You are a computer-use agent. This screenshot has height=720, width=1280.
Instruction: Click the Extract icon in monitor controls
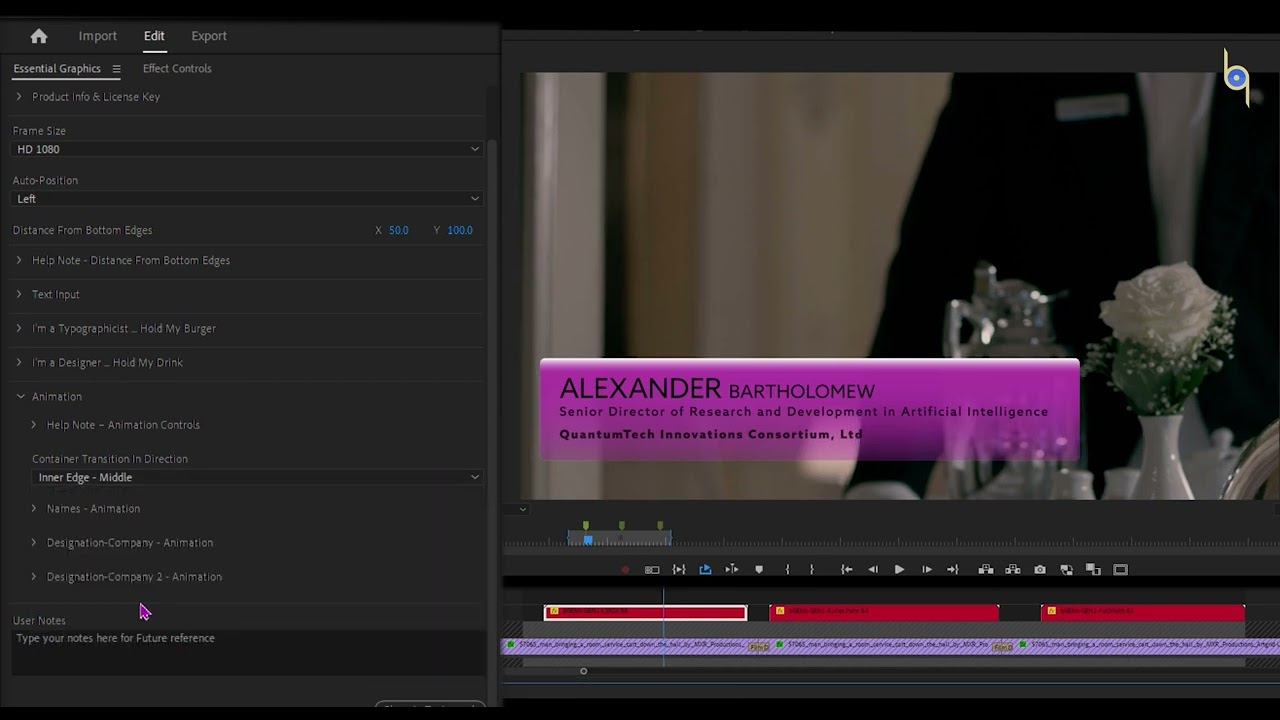click(1013, 570)
